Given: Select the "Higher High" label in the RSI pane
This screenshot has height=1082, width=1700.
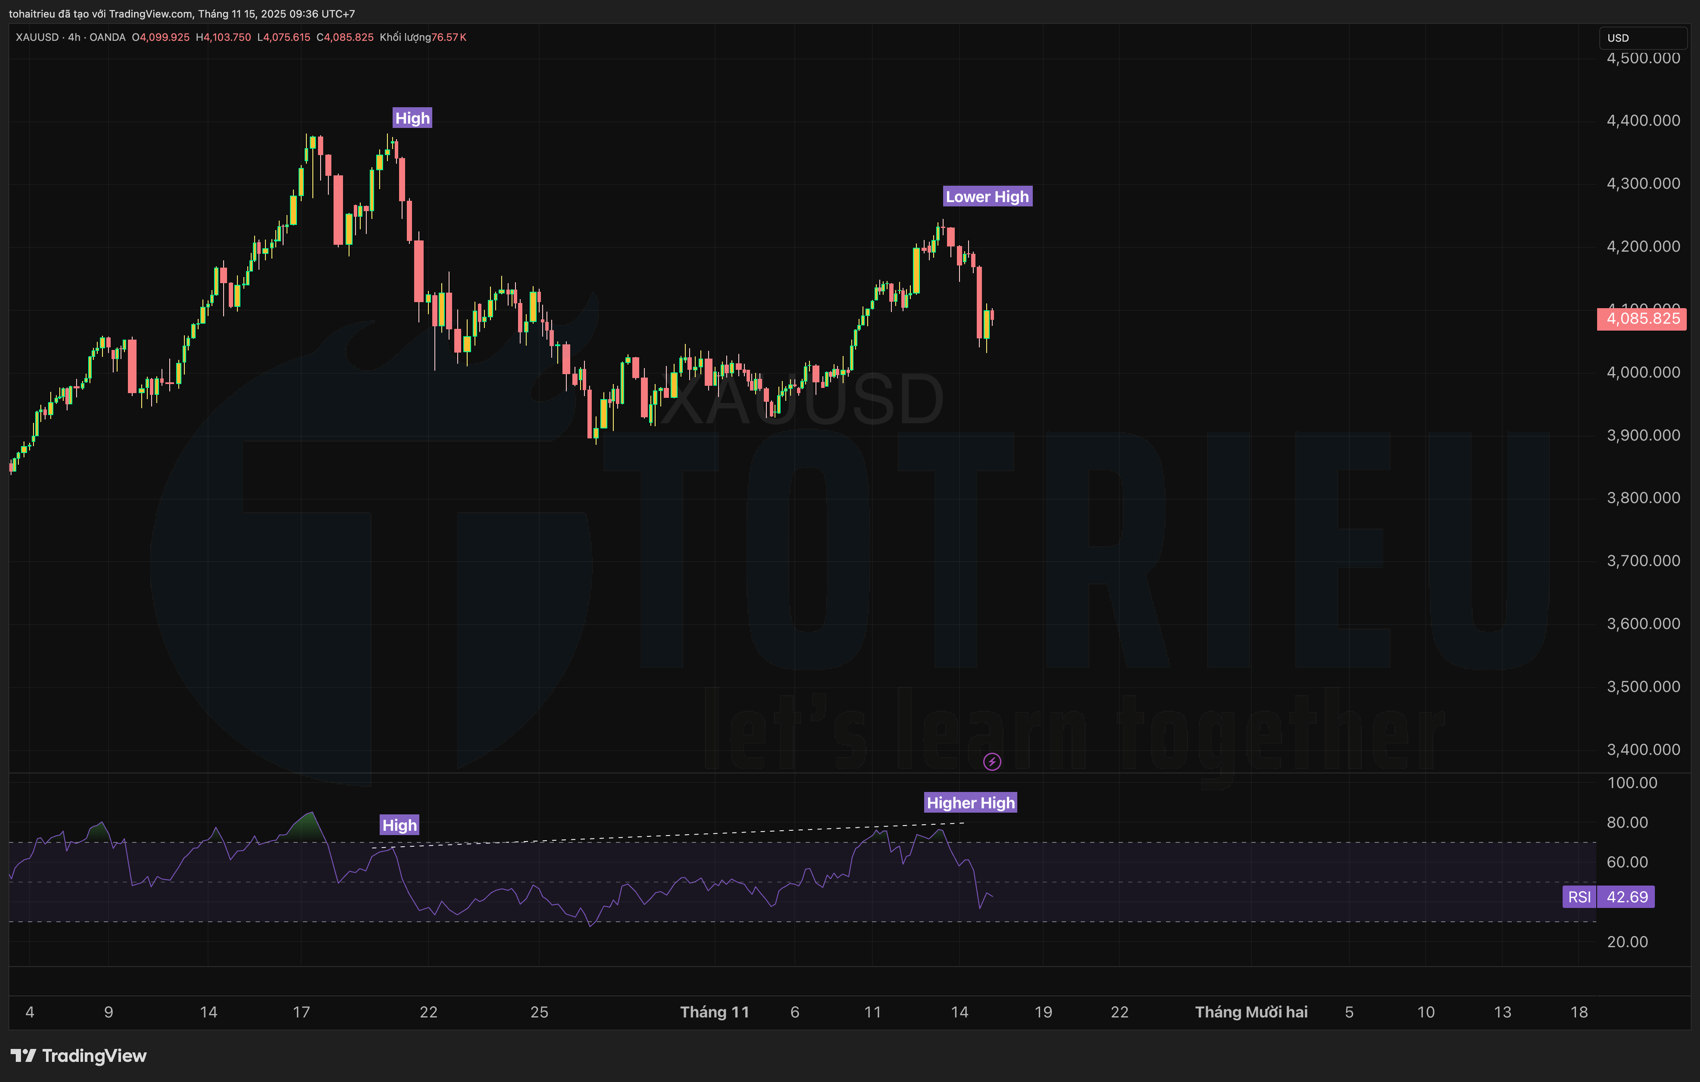Looking at the screenshot, I should click(970, 803).
